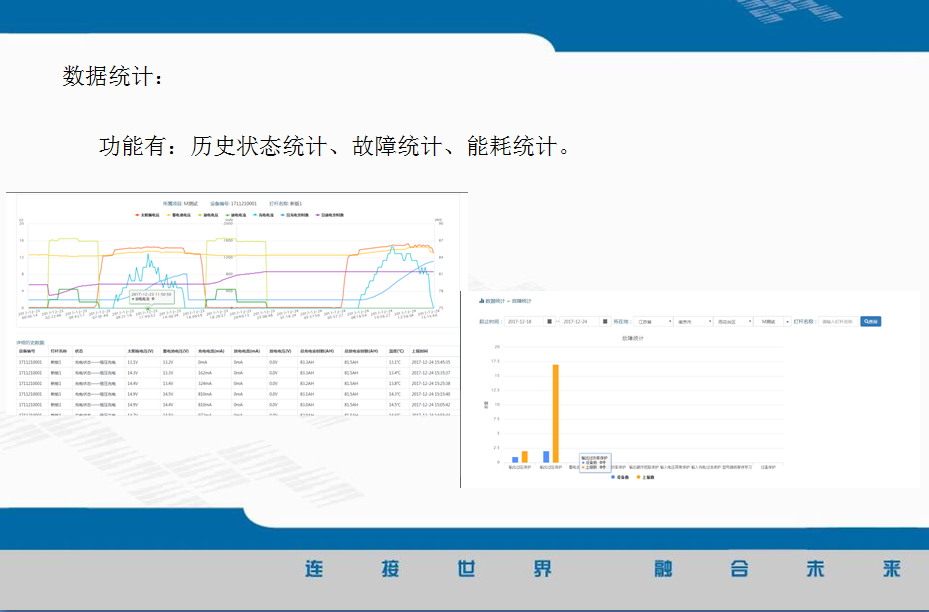Click the tall orange fault bar

555,412
